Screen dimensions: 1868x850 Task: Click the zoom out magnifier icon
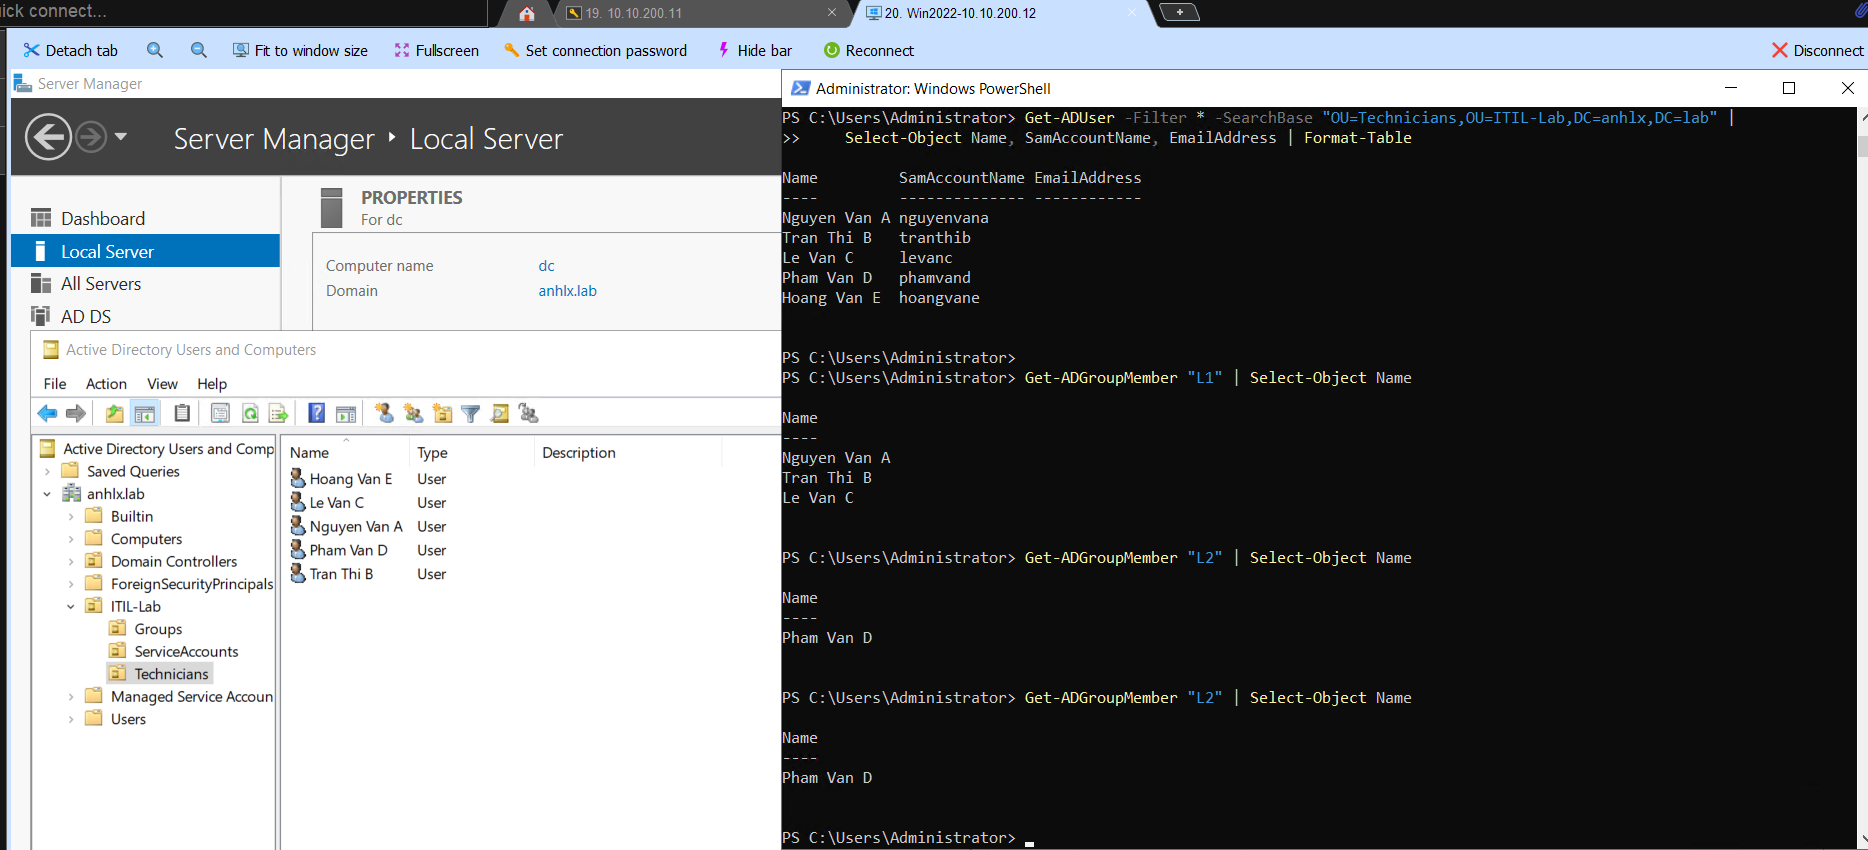click(x=199, y=50)
